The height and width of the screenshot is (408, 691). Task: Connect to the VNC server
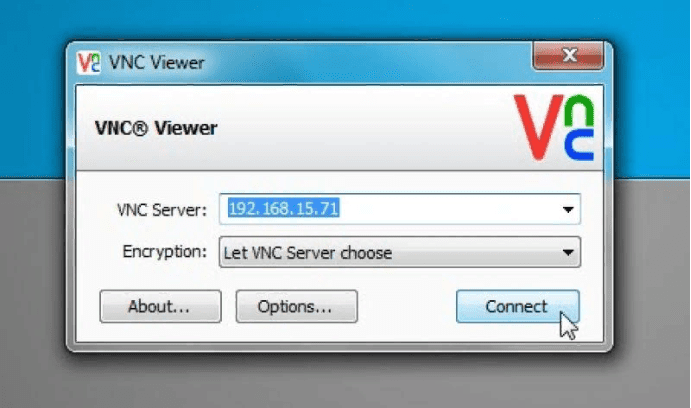(518, 306)
